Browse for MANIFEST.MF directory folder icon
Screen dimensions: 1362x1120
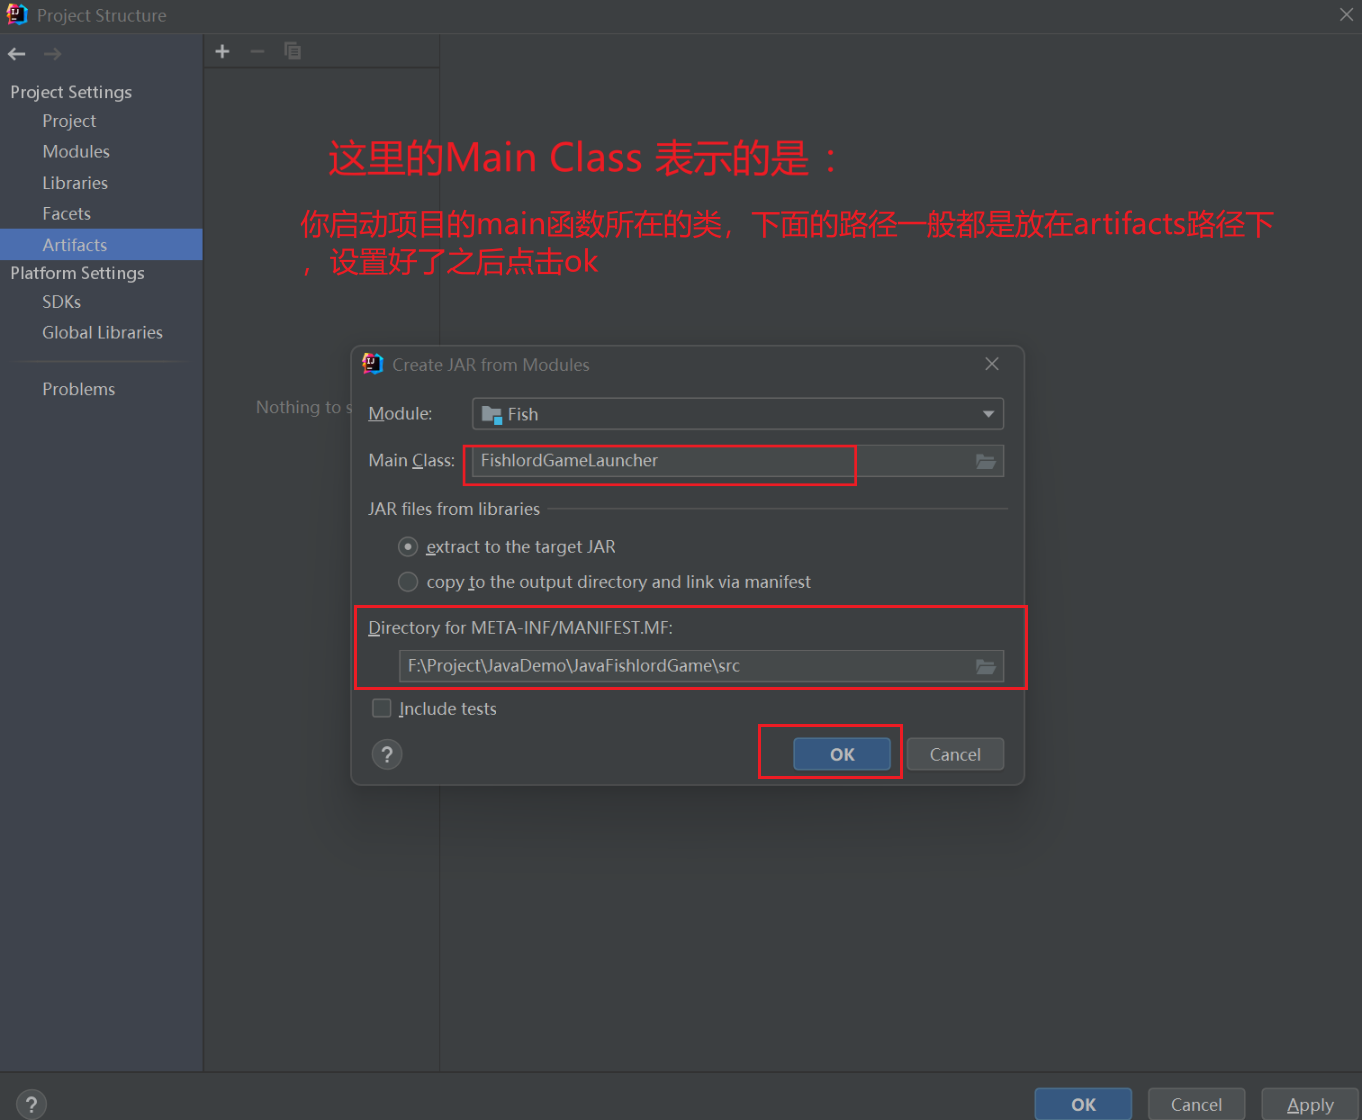click(986, 666)
